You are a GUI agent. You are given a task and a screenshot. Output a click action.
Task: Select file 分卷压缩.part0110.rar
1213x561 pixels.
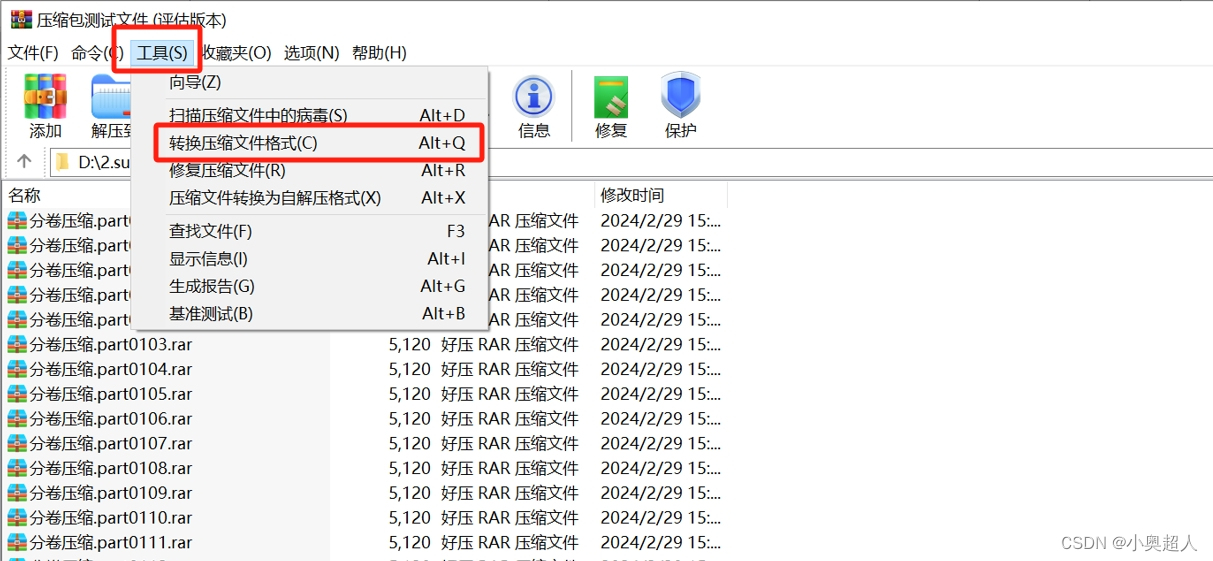[x=110, y=517]
